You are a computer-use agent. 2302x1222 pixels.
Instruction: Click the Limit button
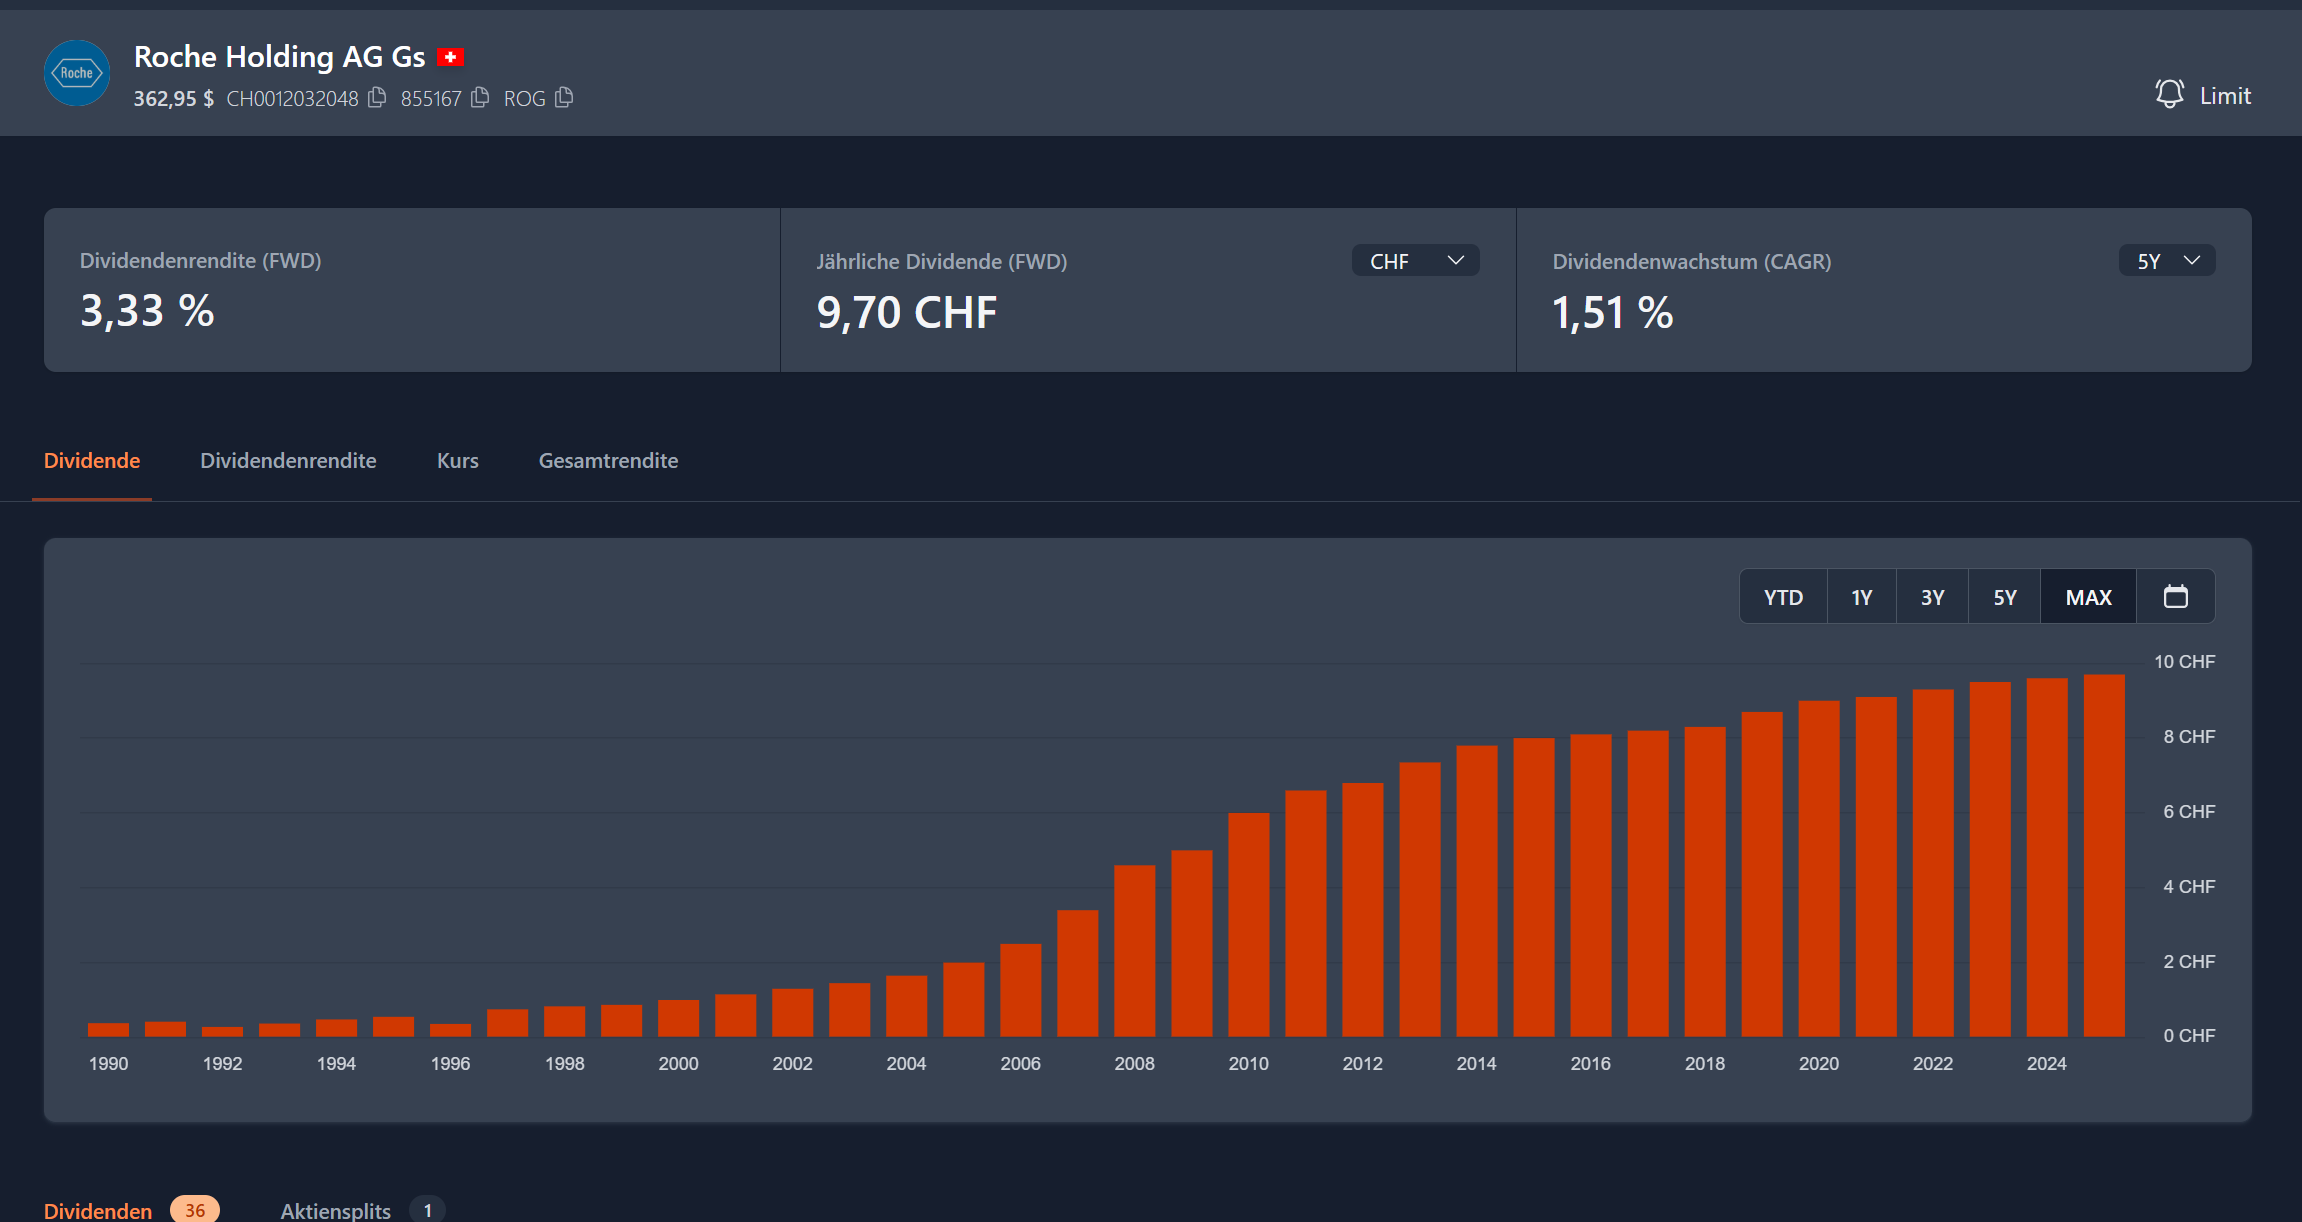tap(2224, 96)
